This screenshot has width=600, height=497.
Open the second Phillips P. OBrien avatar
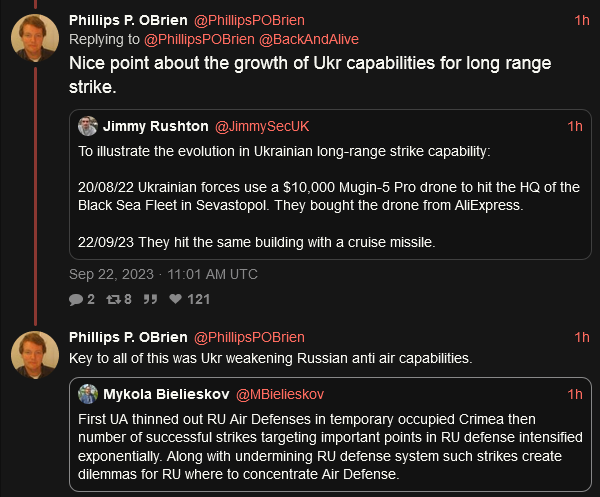[x=33, y=357]
